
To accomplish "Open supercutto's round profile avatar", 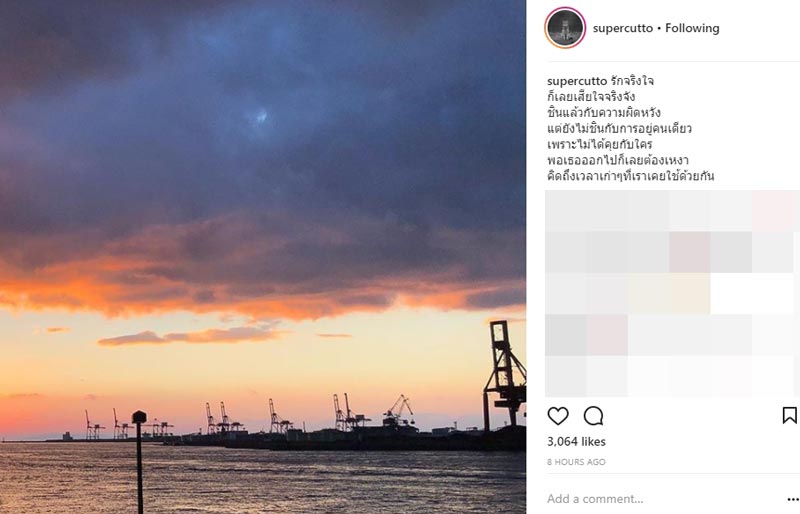I will click(x=565, y=28).
